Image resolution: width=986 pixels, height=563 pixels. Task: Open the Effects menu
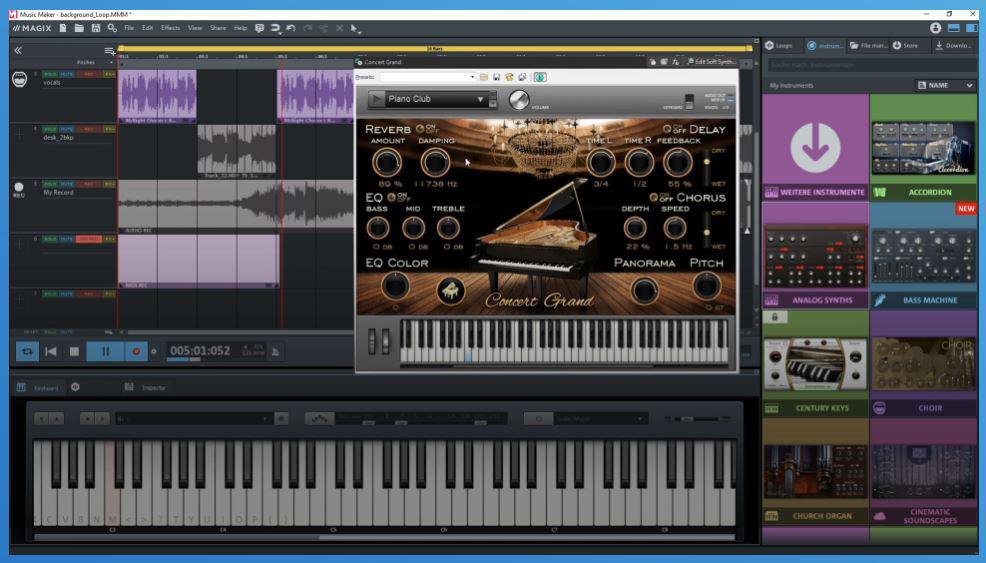click(x=170, y=28)
